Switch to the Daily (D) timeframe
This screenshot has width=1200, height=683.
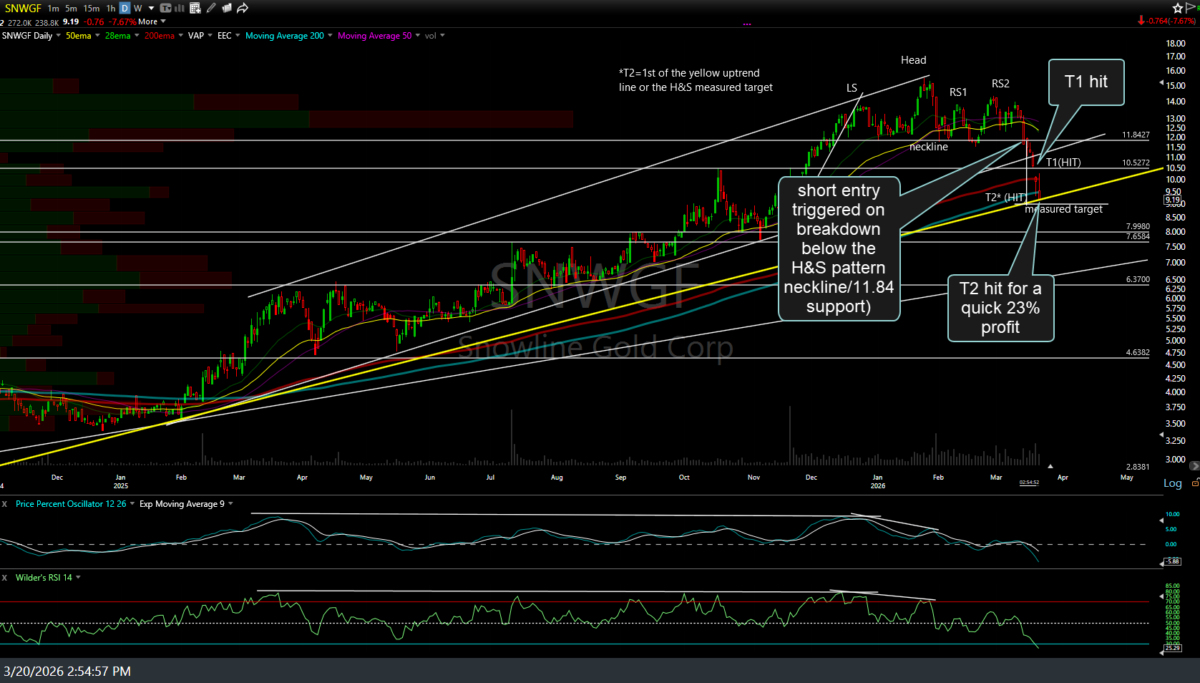(124, 8)
